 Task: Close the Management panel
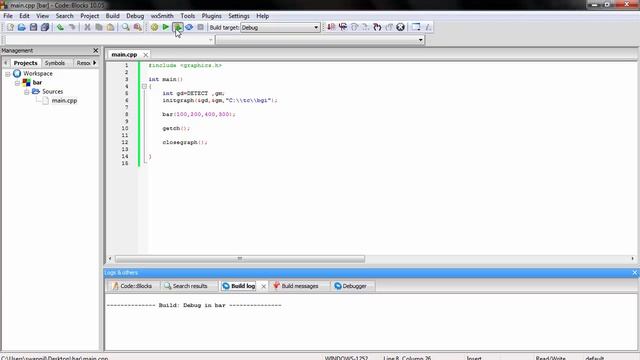click(x=96, y=51)
